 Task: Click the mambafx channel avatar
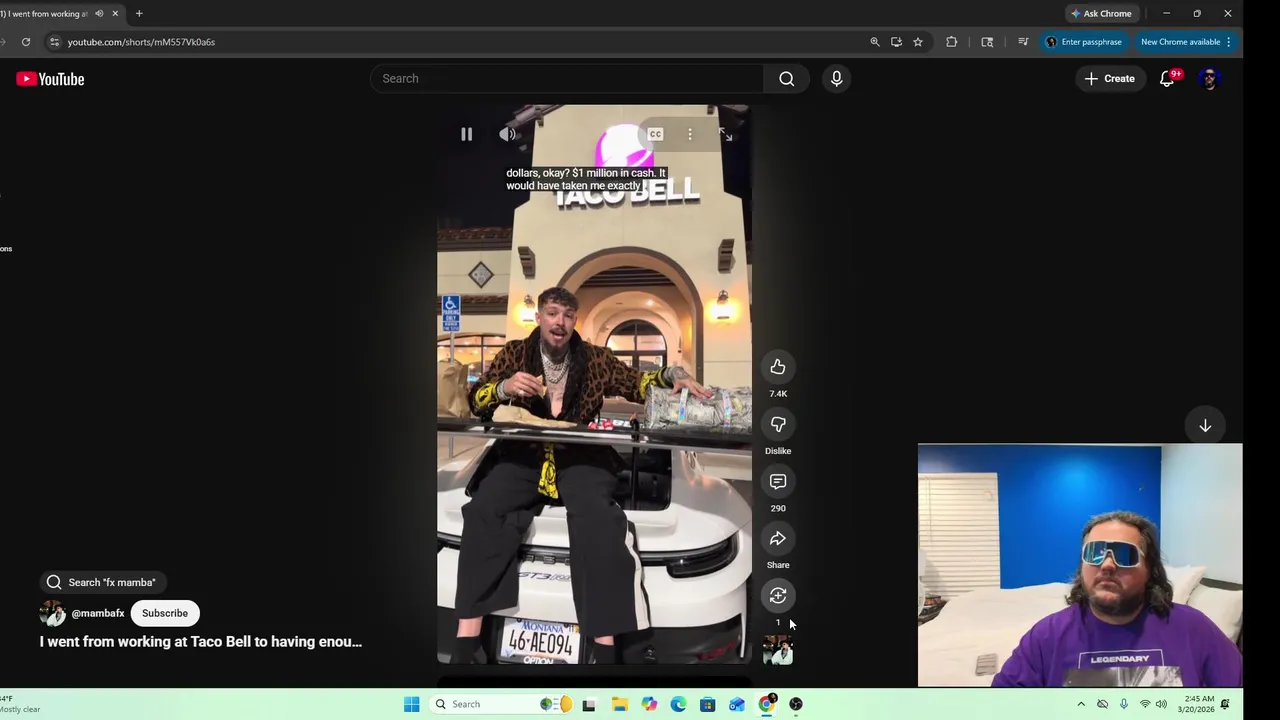point(52,613)
